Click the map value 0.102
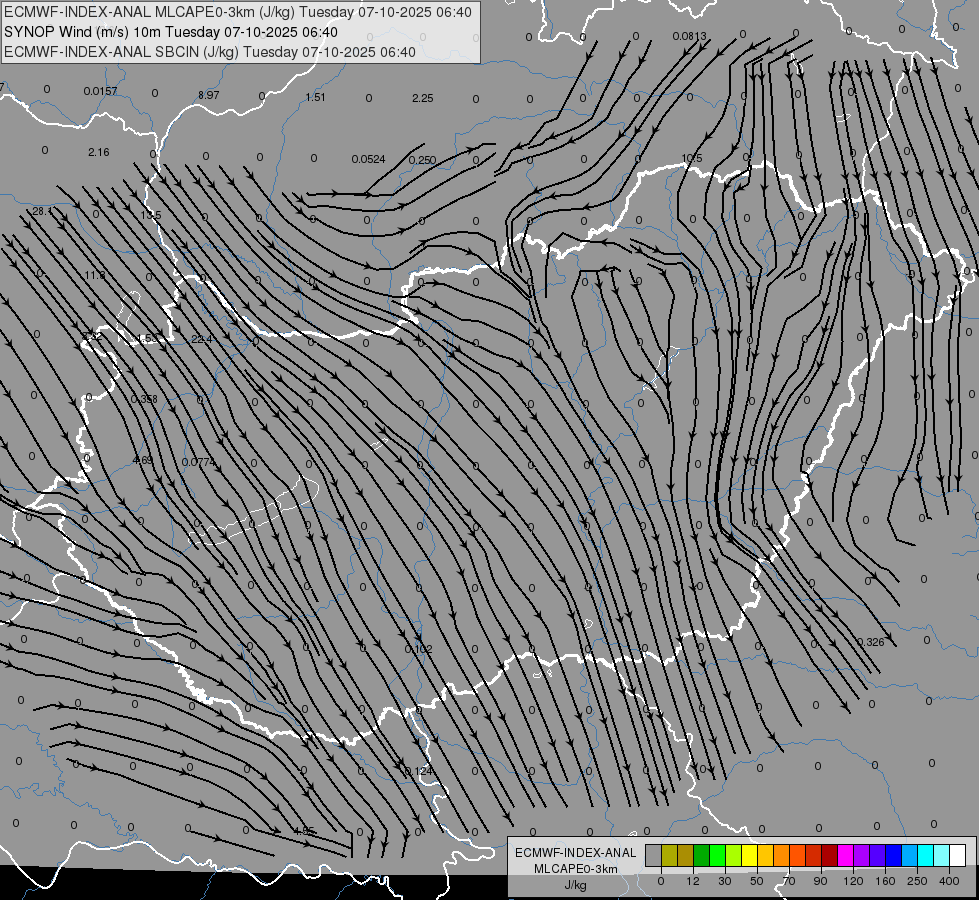Viewport: 979px width, 900px height. pyautogui.click(x=418, y=650)
